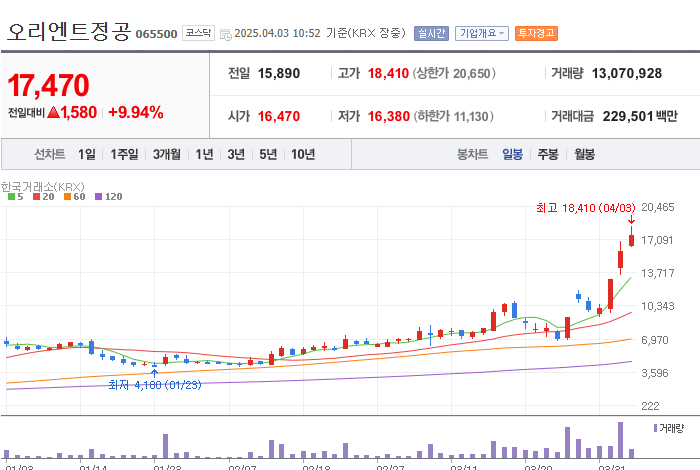
Task: Click the stock code 065500
Action: click(156, 34)
